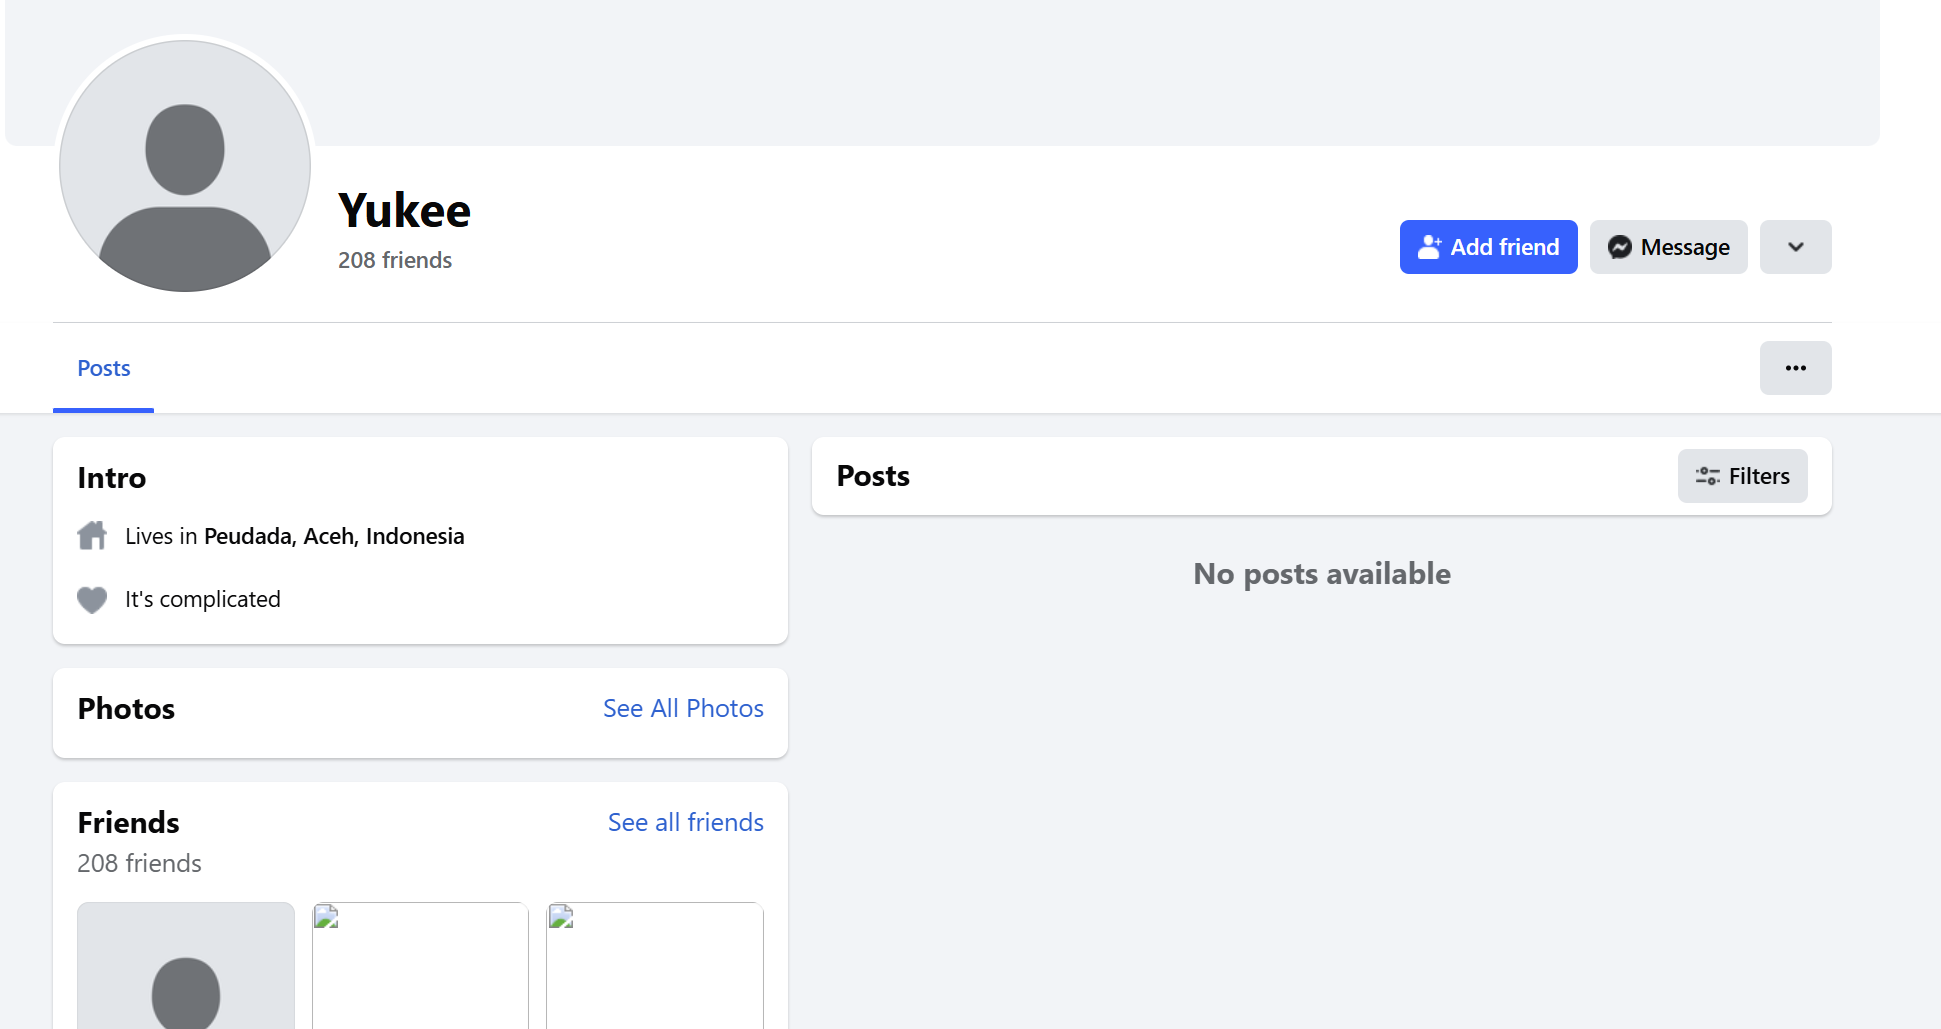The width and height of the screenshot is (1941, 1029).
Task: Click the profile name Yukee
Action: [404, 210]
